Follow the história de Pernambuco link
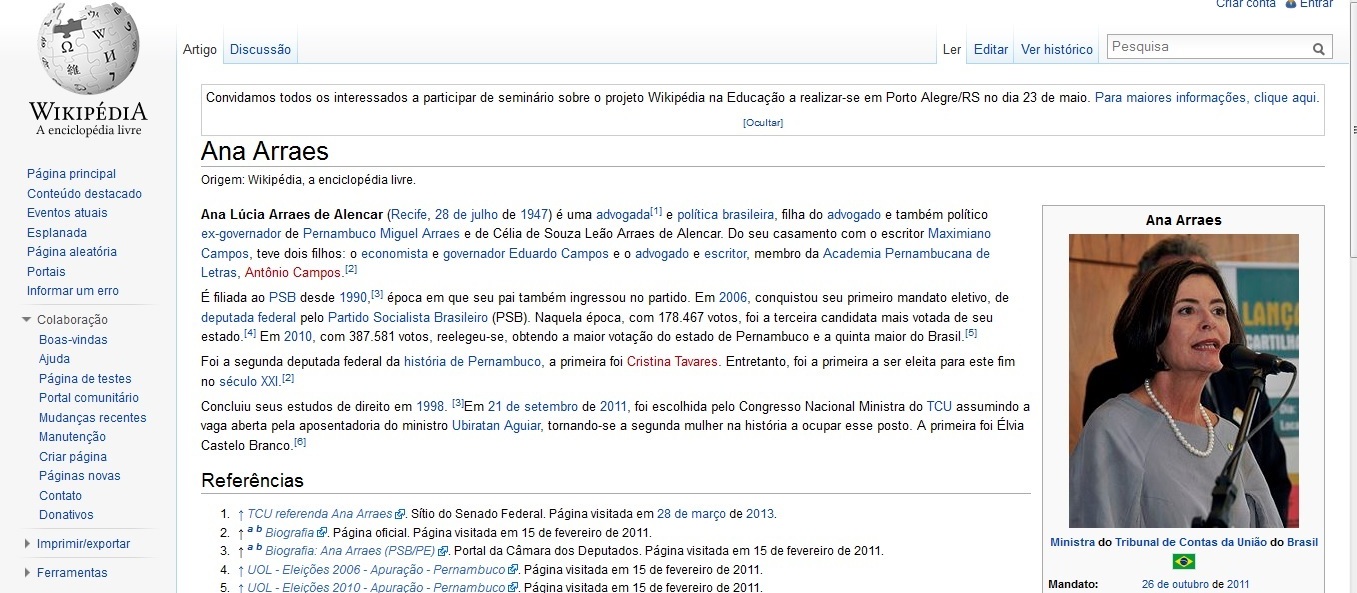The width and height of the screenshot is (1357, 593). [473, 362]
